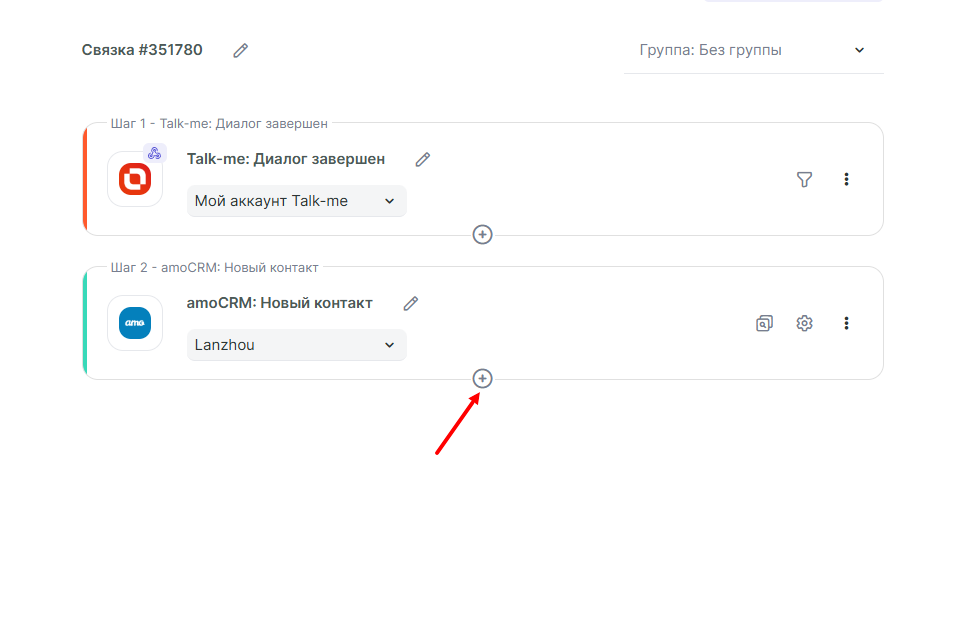
Task: Open the three-dot menu for step 2
Action: coord(846,323)
